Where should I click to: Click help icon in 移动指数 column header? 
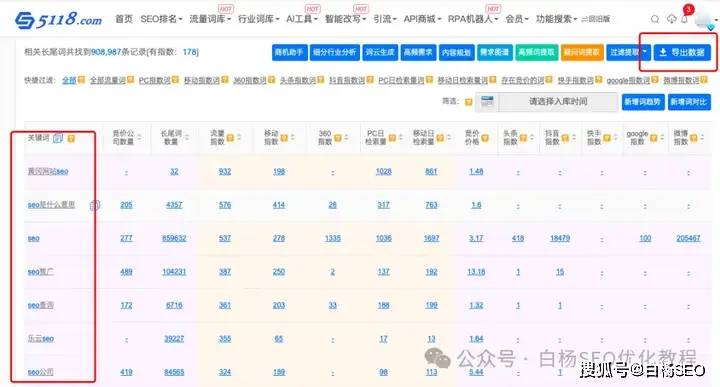pyautogui.click(x=284, y=138)
